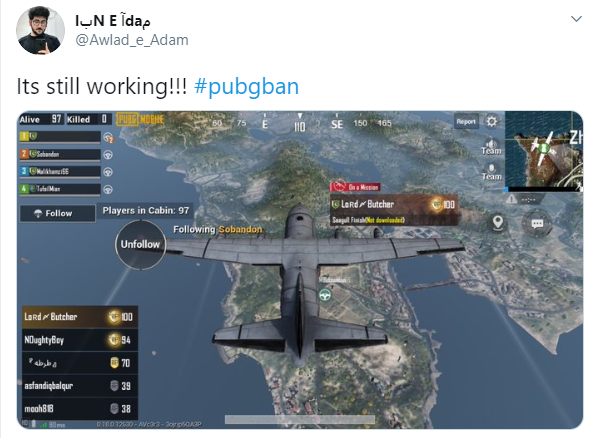This screenshot has width=599, height=438.
Task: Click the steering wheel icon beside TufailMian
Action: (x=108, y=189)
